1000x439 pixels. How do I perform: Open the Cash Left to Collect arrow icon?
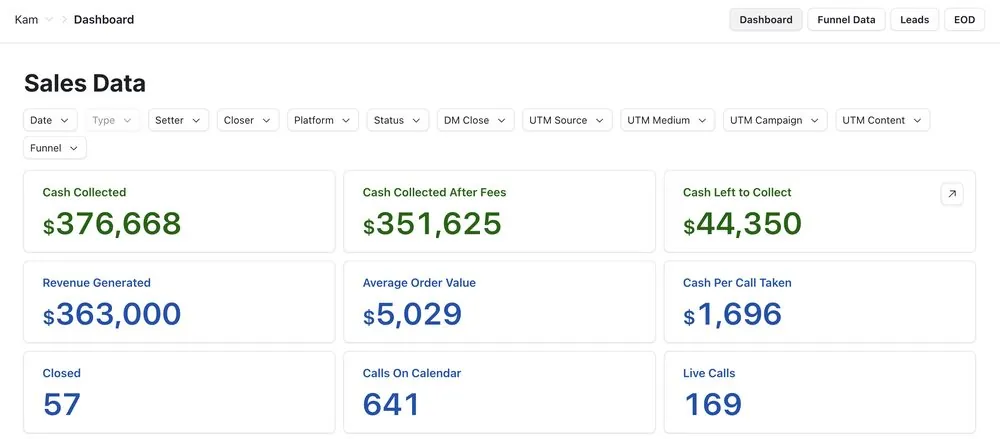pos(952,194)
